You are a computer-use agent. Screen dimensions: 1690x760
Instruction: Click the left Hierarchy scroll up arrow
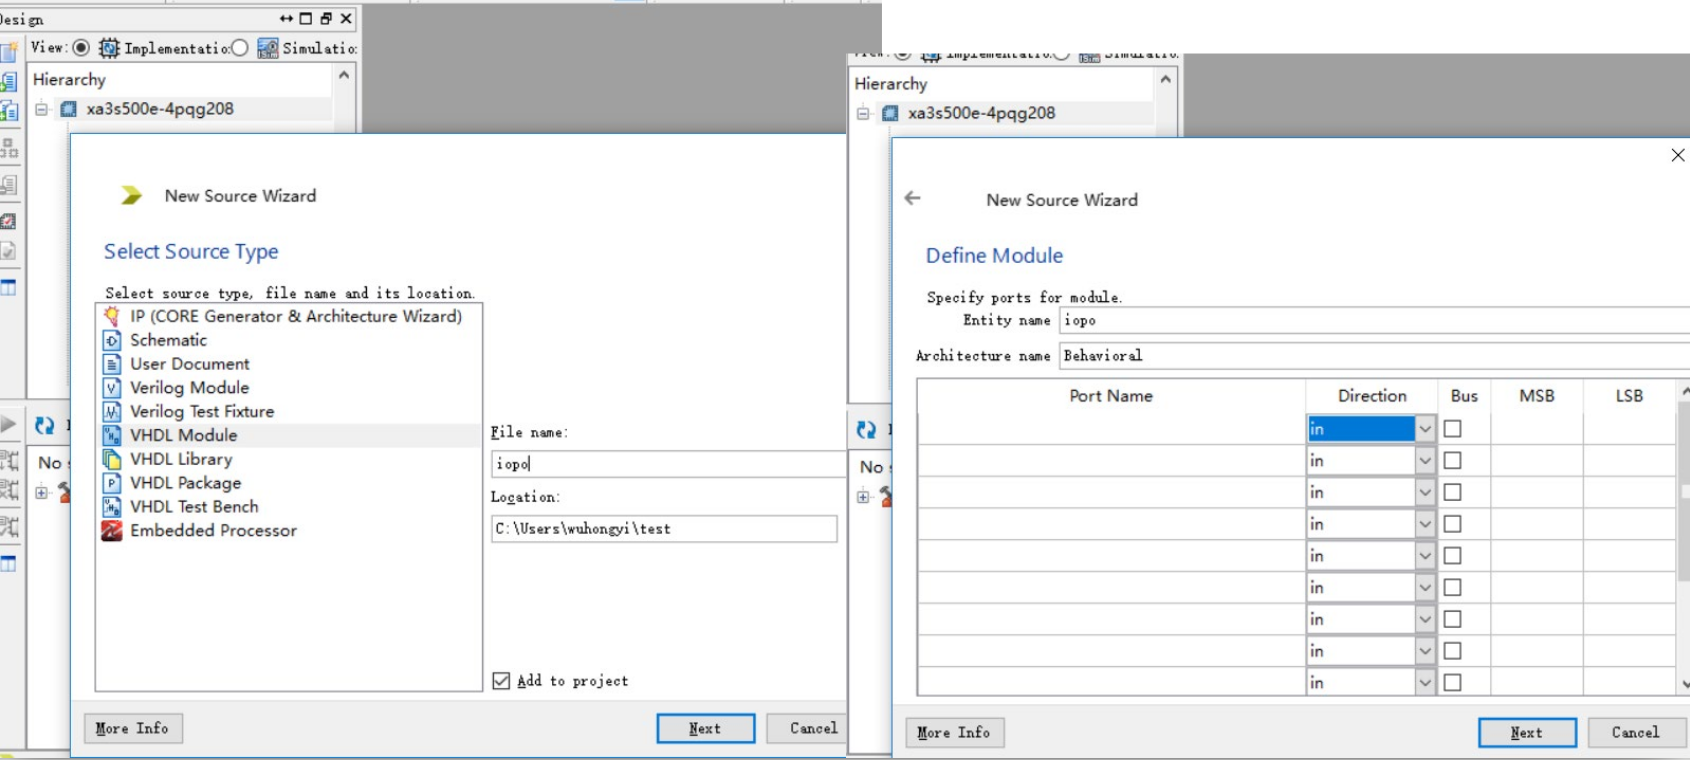(x=344, y=75)
